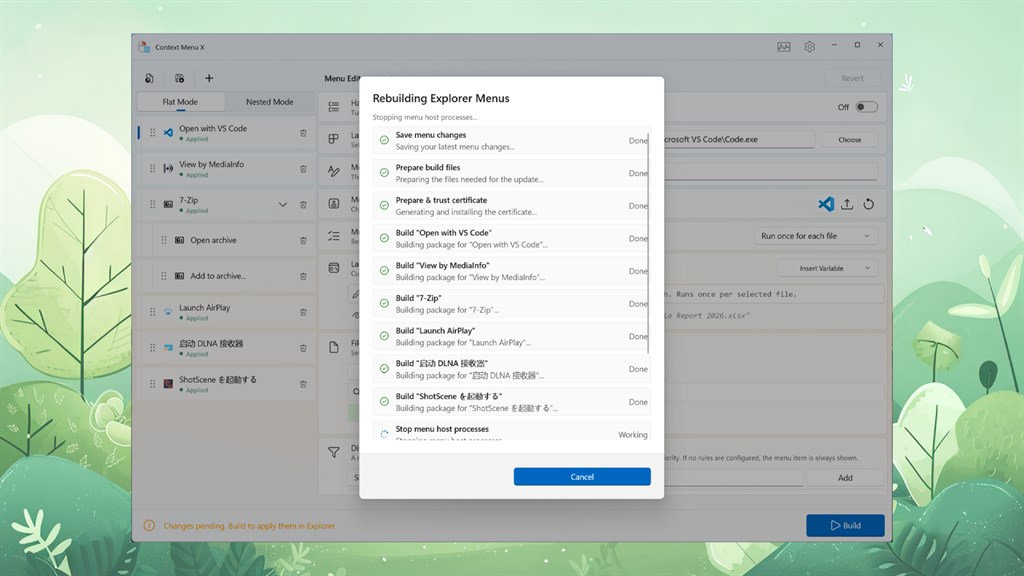Click 'Changes pending' status message
The image size is (1024, 576).
pyautogui.click(x=249, y=526)
